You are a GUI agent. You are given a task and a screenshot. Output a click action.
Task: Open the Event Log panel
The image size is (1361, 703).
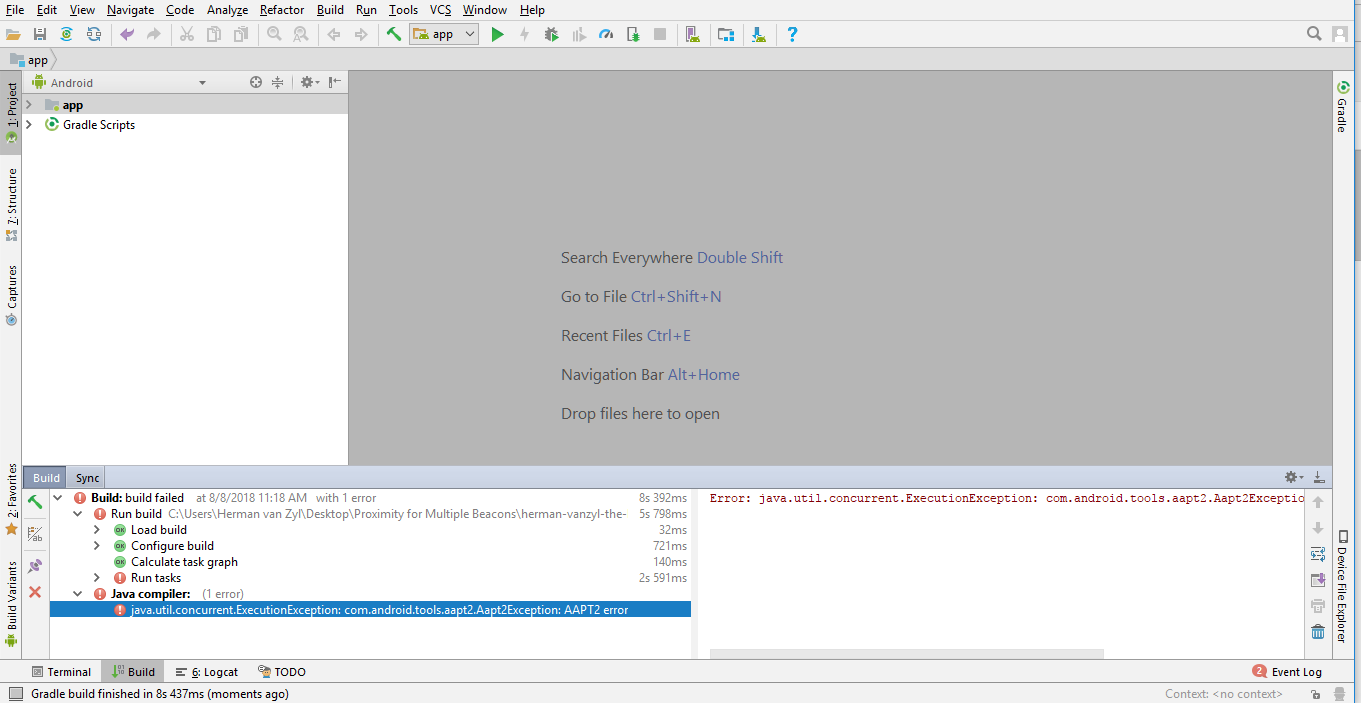[1288, 672]
